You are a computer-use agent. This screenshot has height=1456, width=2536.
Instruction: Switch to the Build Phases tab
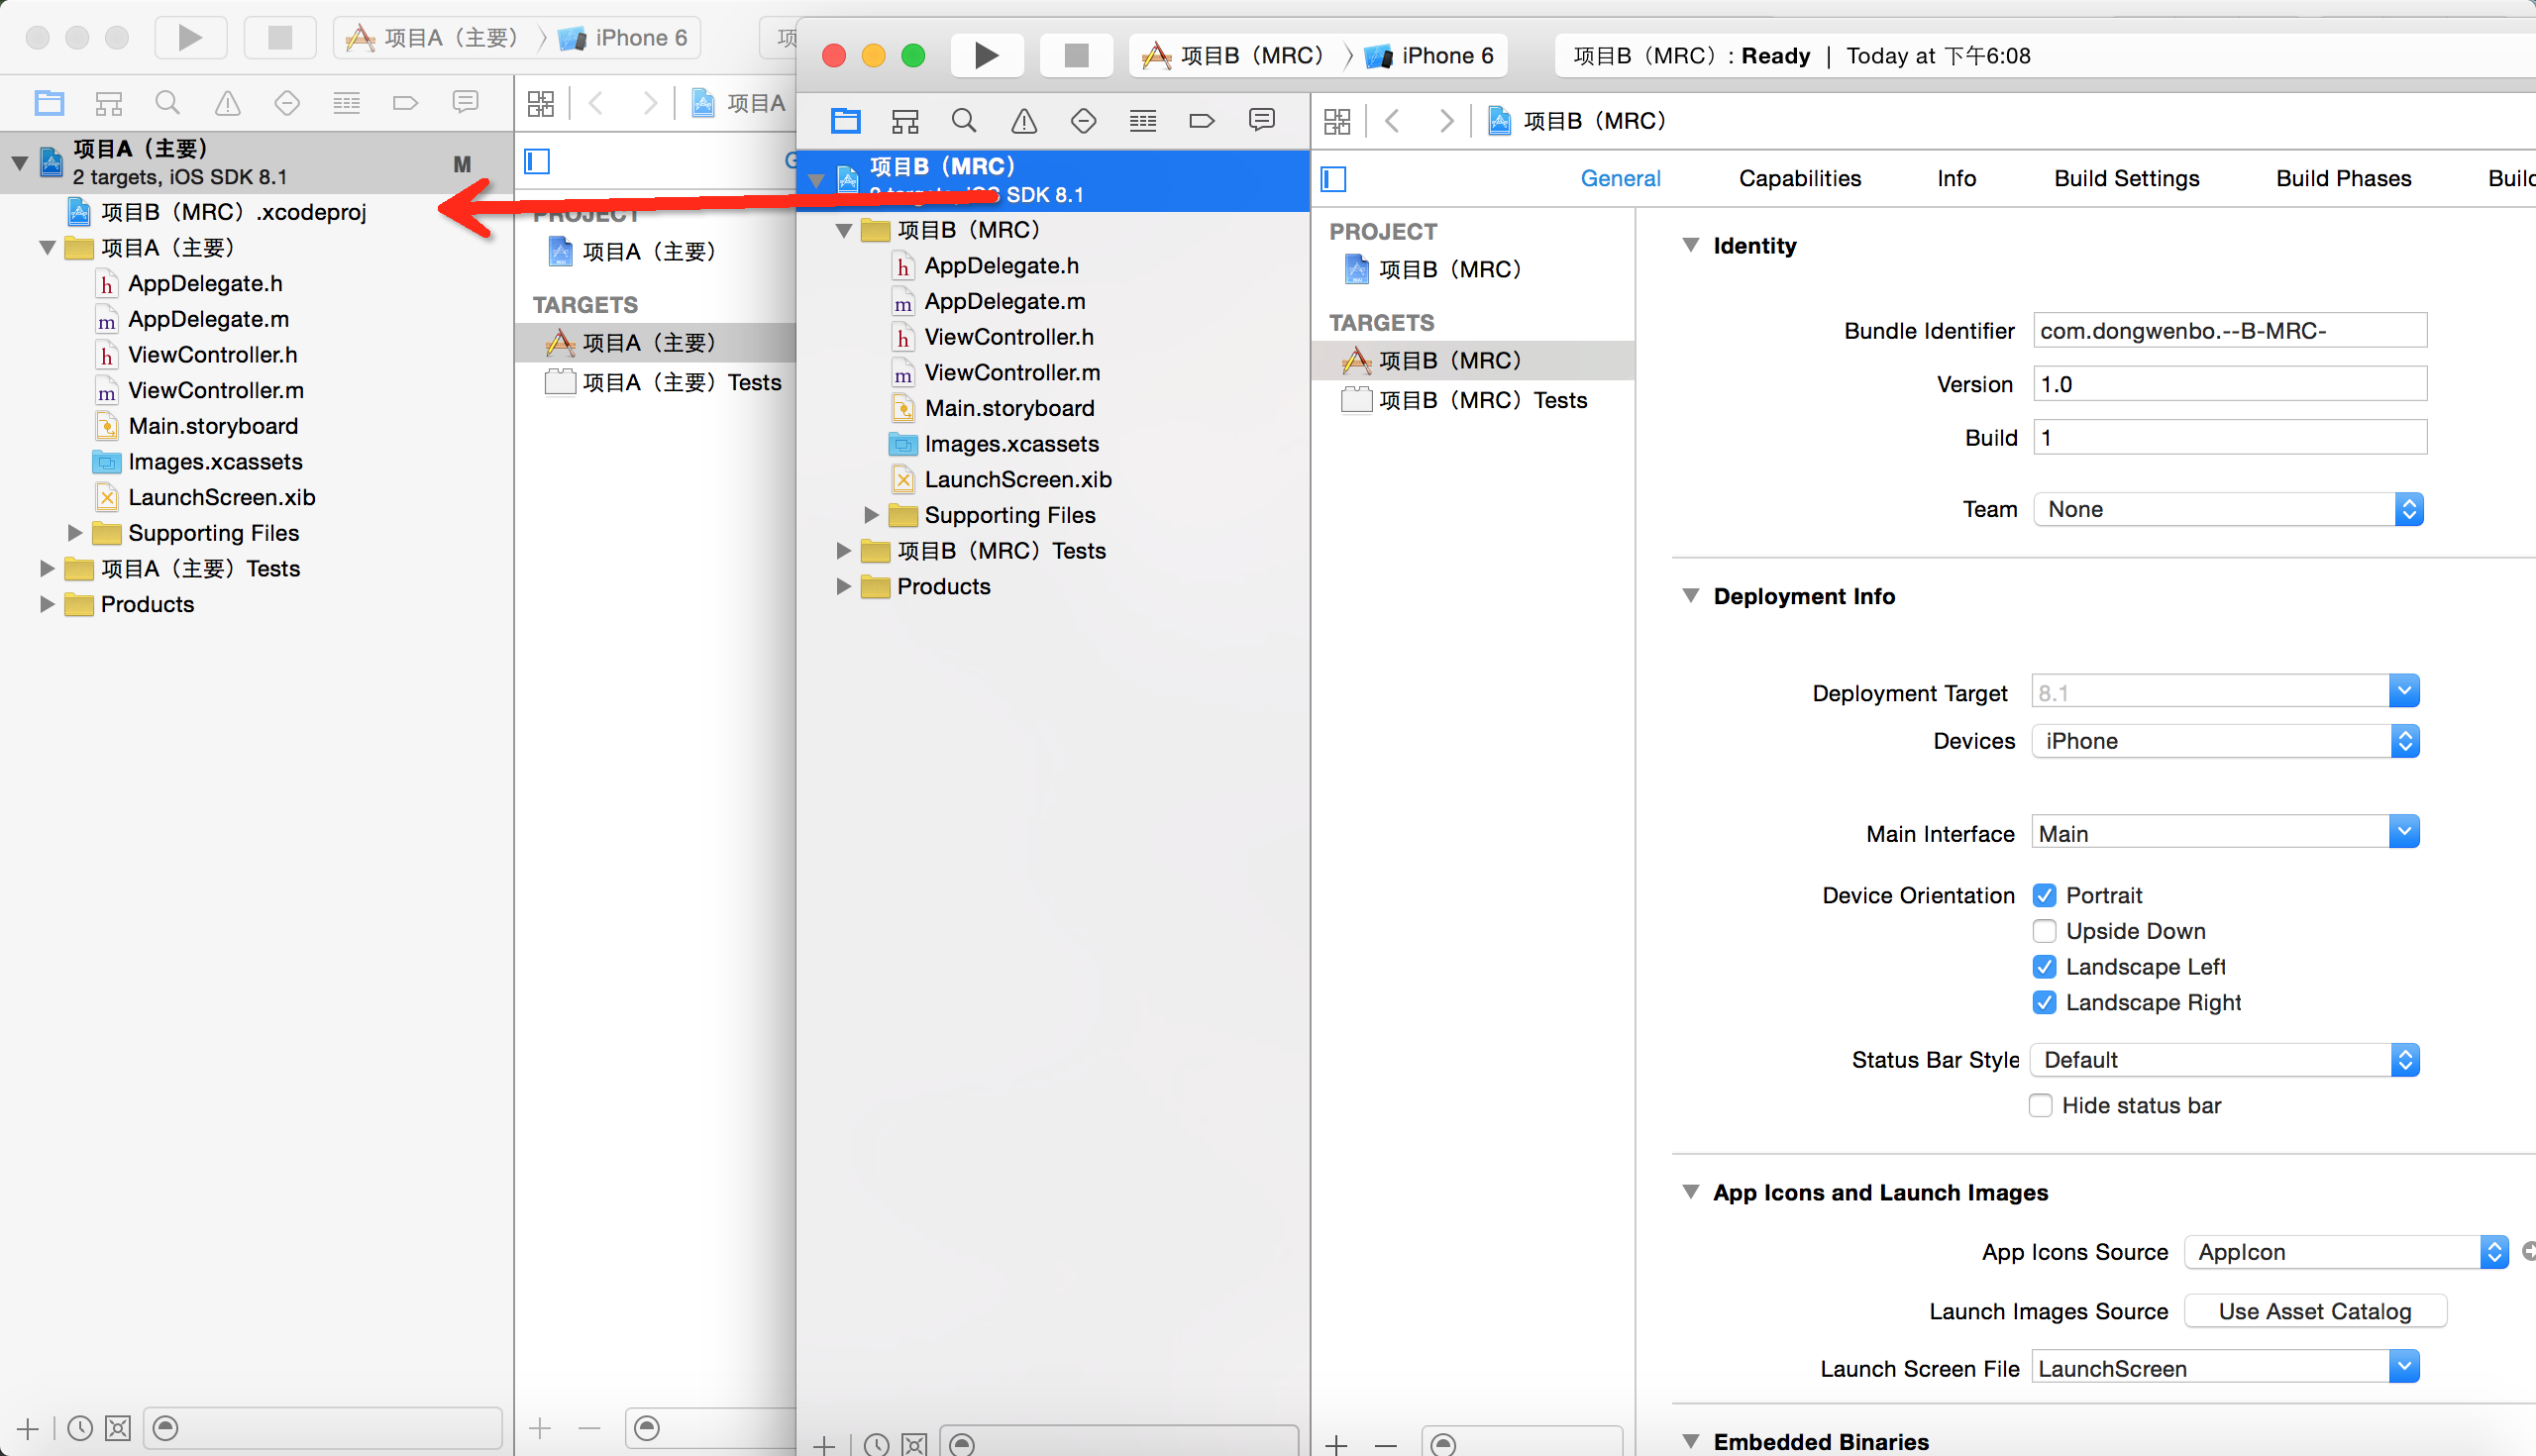2343,178
